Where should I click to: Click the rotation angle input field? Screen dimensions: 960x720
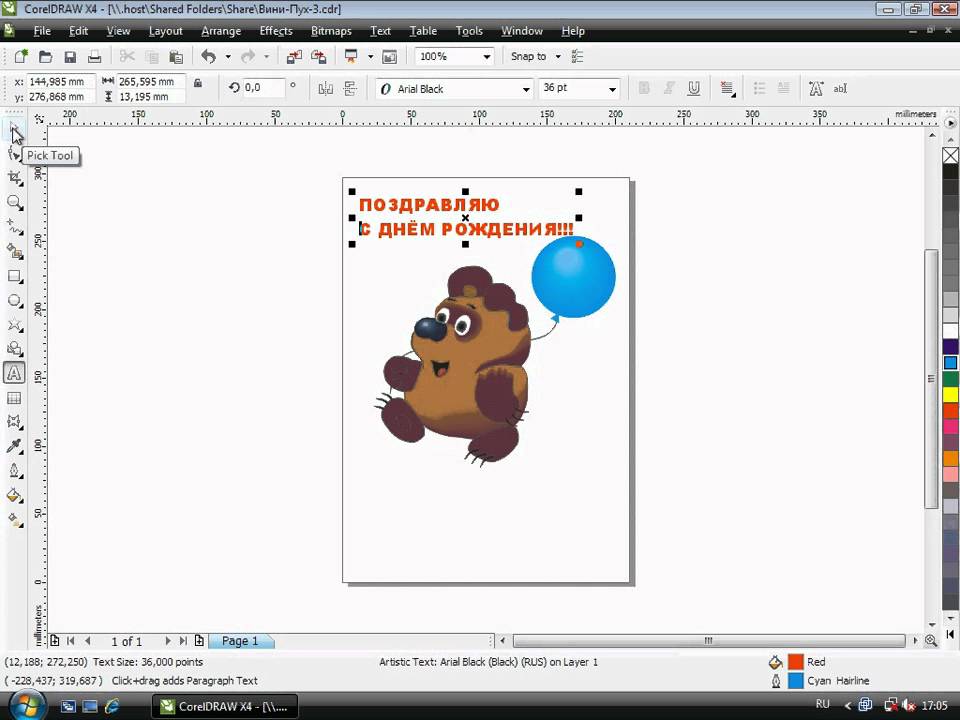point(263,88)
